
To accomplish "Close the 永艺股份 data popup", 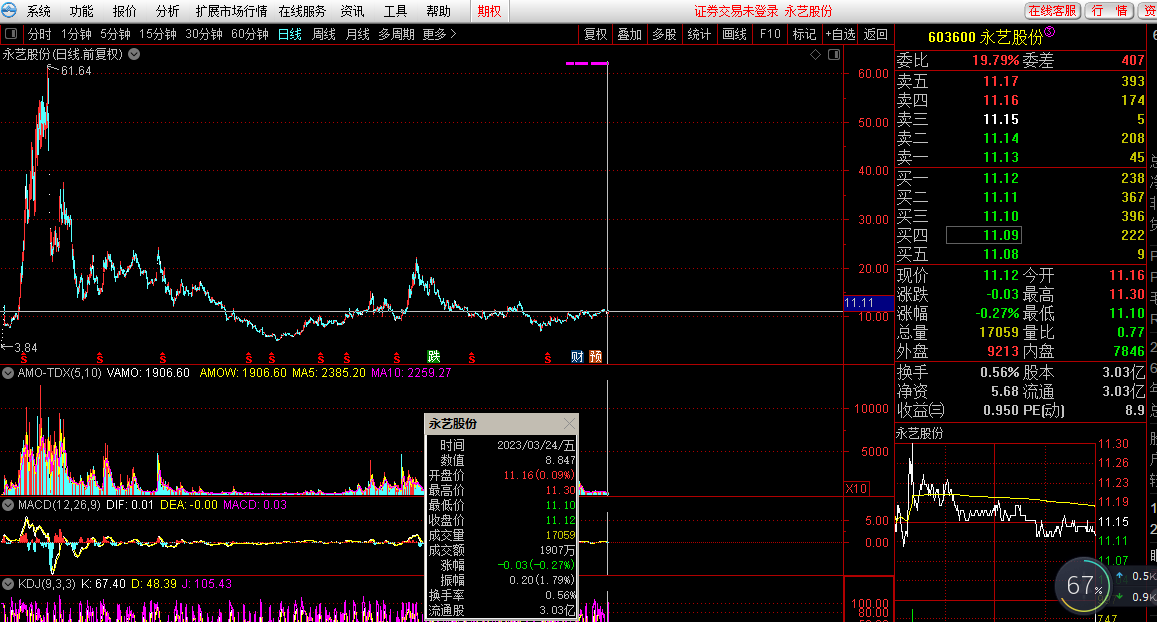I will [x=569, y=424].
